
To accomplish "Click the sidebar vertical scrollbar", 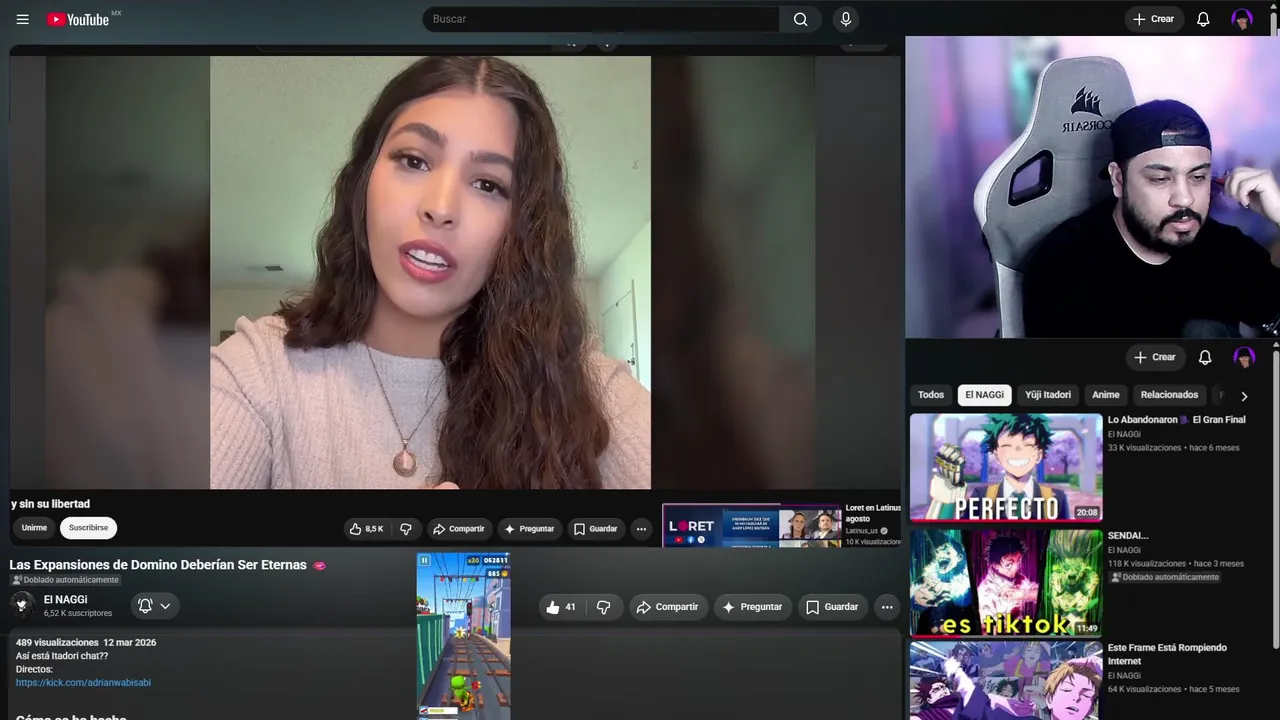I will tap(1276, 500).
